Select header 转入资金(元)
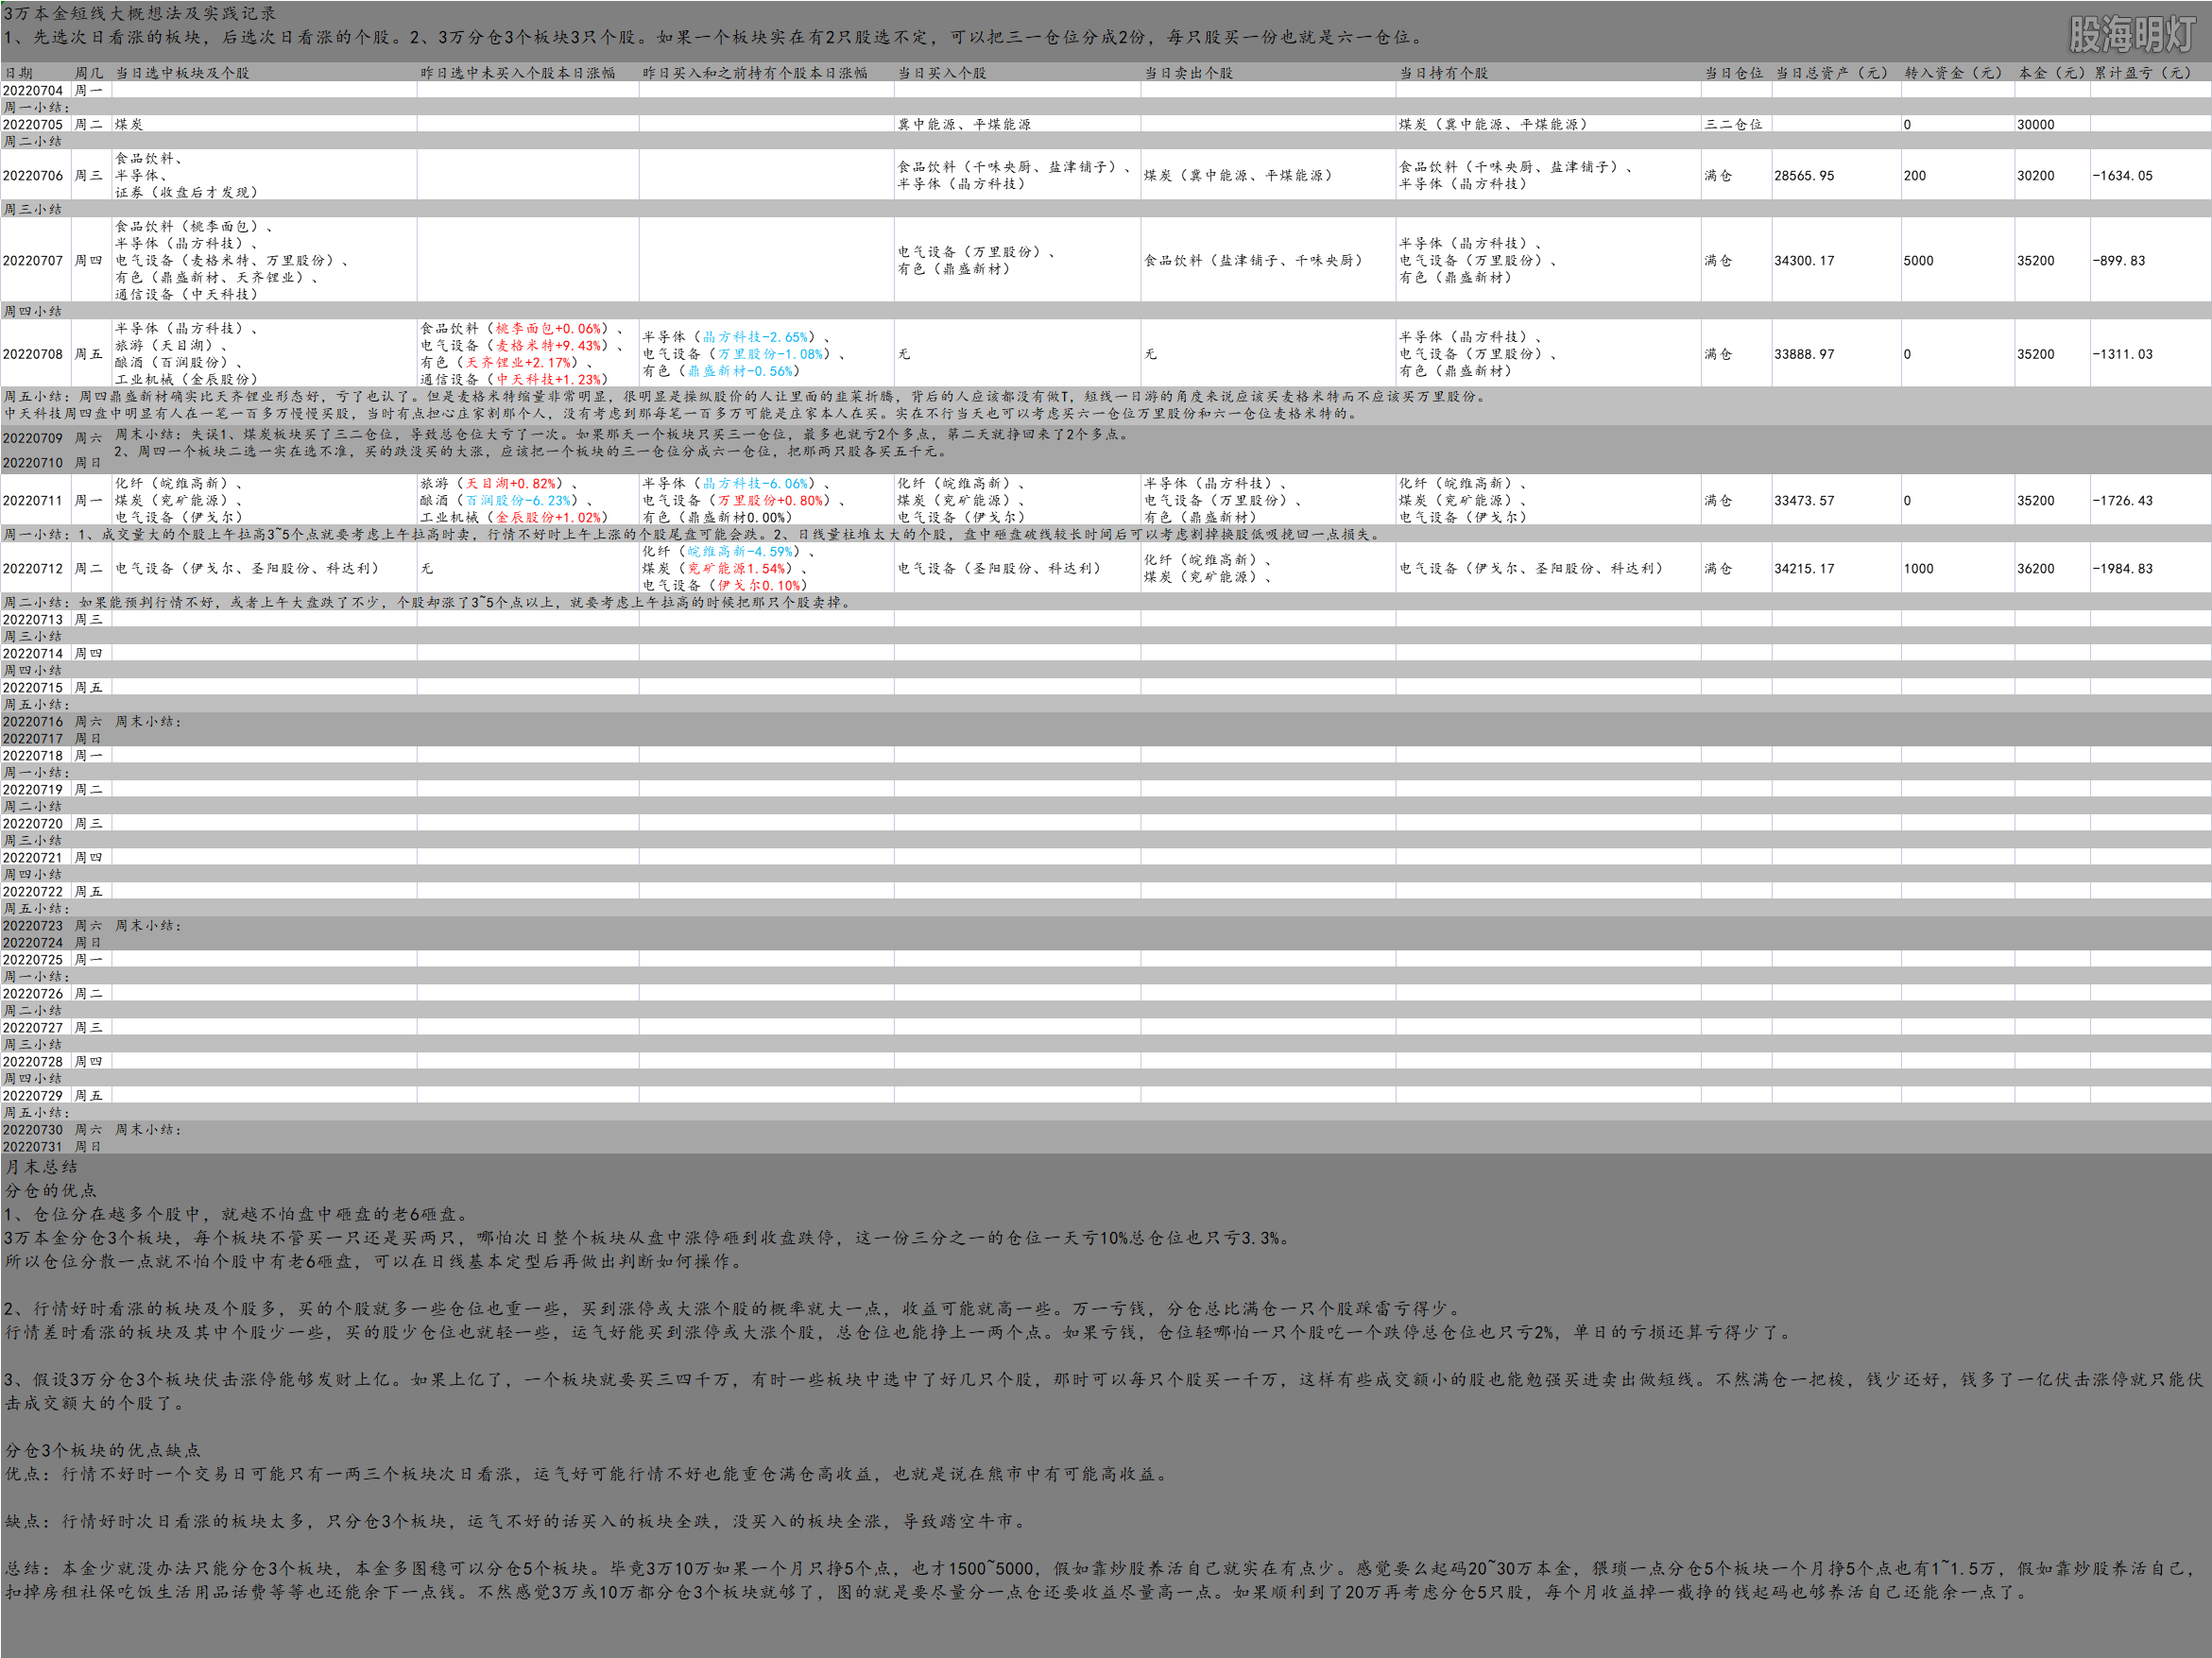 (x=1954, y=73)
